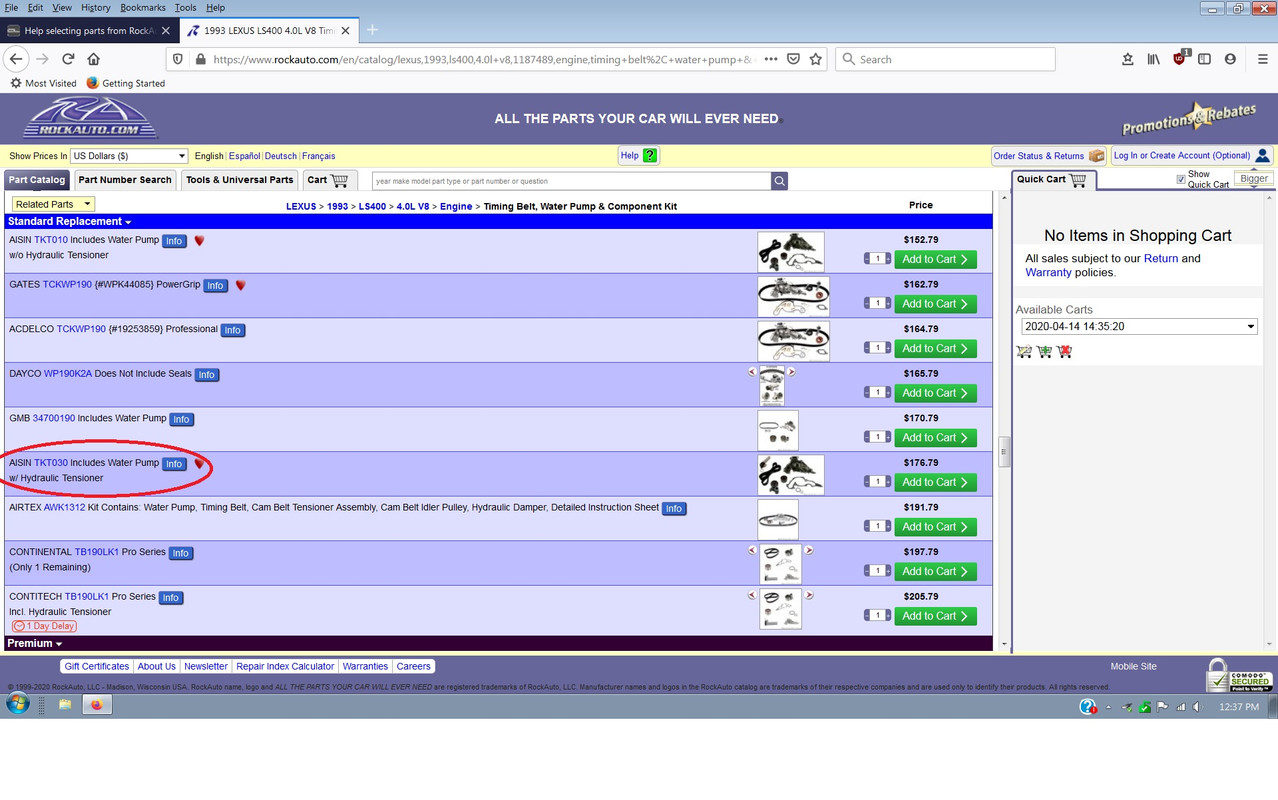Open the Related Parts dropdown
The height and width of the screenshot is (800, 1278).
click(x=53, y=204)
